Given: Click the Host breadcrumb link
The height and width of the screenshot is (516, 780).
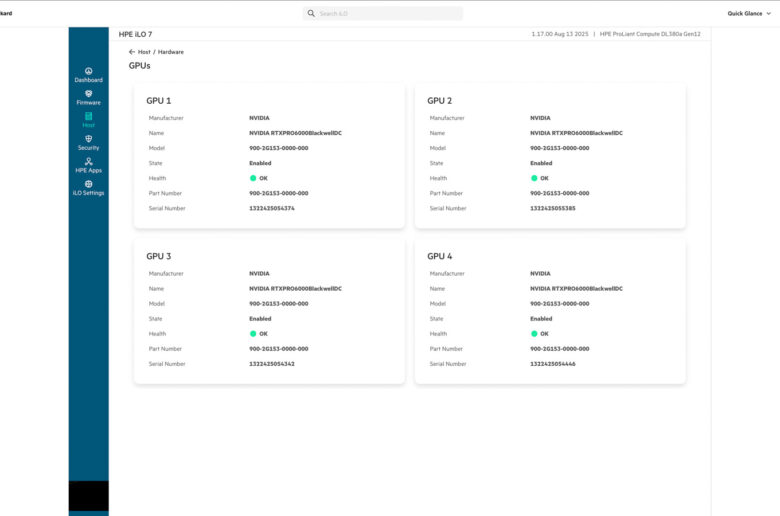Looking at the screenshot, I should click(x=144, y=51).
